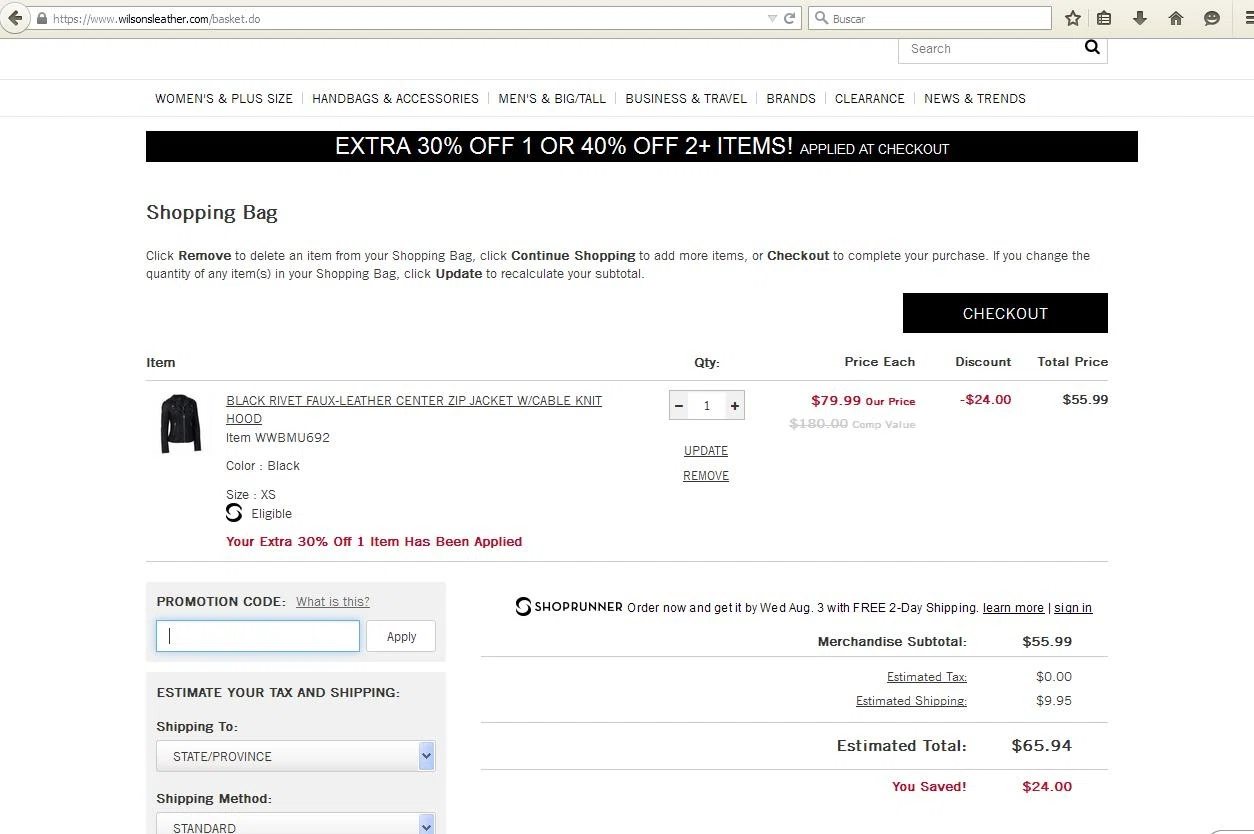Click the 'Shopping Bag' heading
The width and height of the screenshot is (1254, 834).
(212, 212)
